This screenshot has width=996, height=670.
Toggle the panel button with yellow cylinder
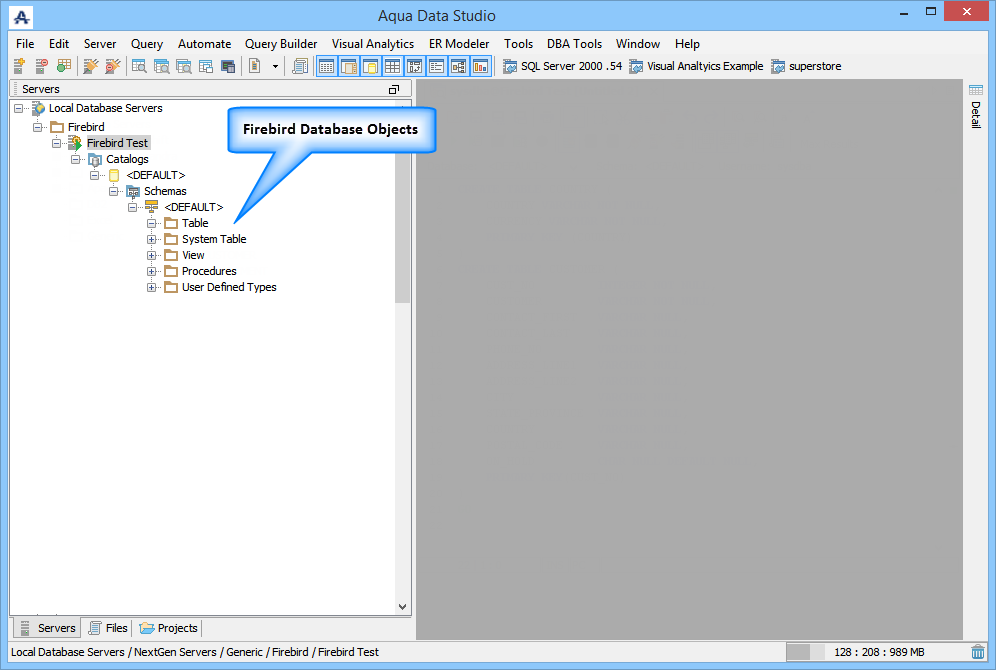370,66
